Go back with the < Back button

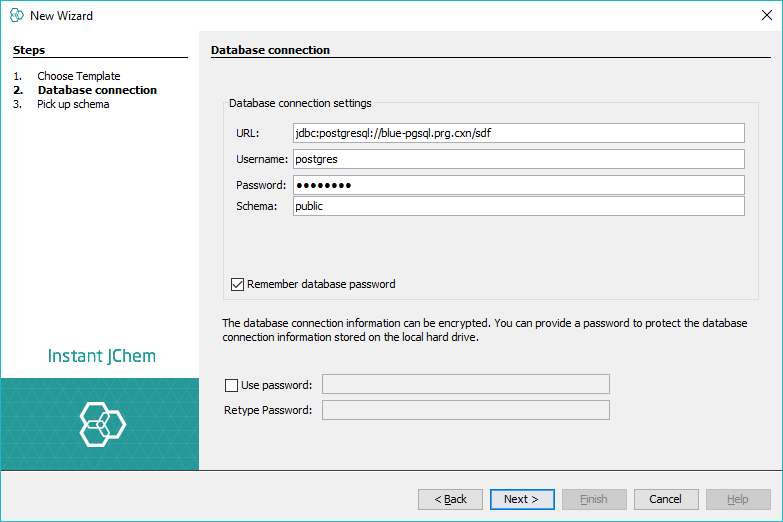tap(450, 499)
